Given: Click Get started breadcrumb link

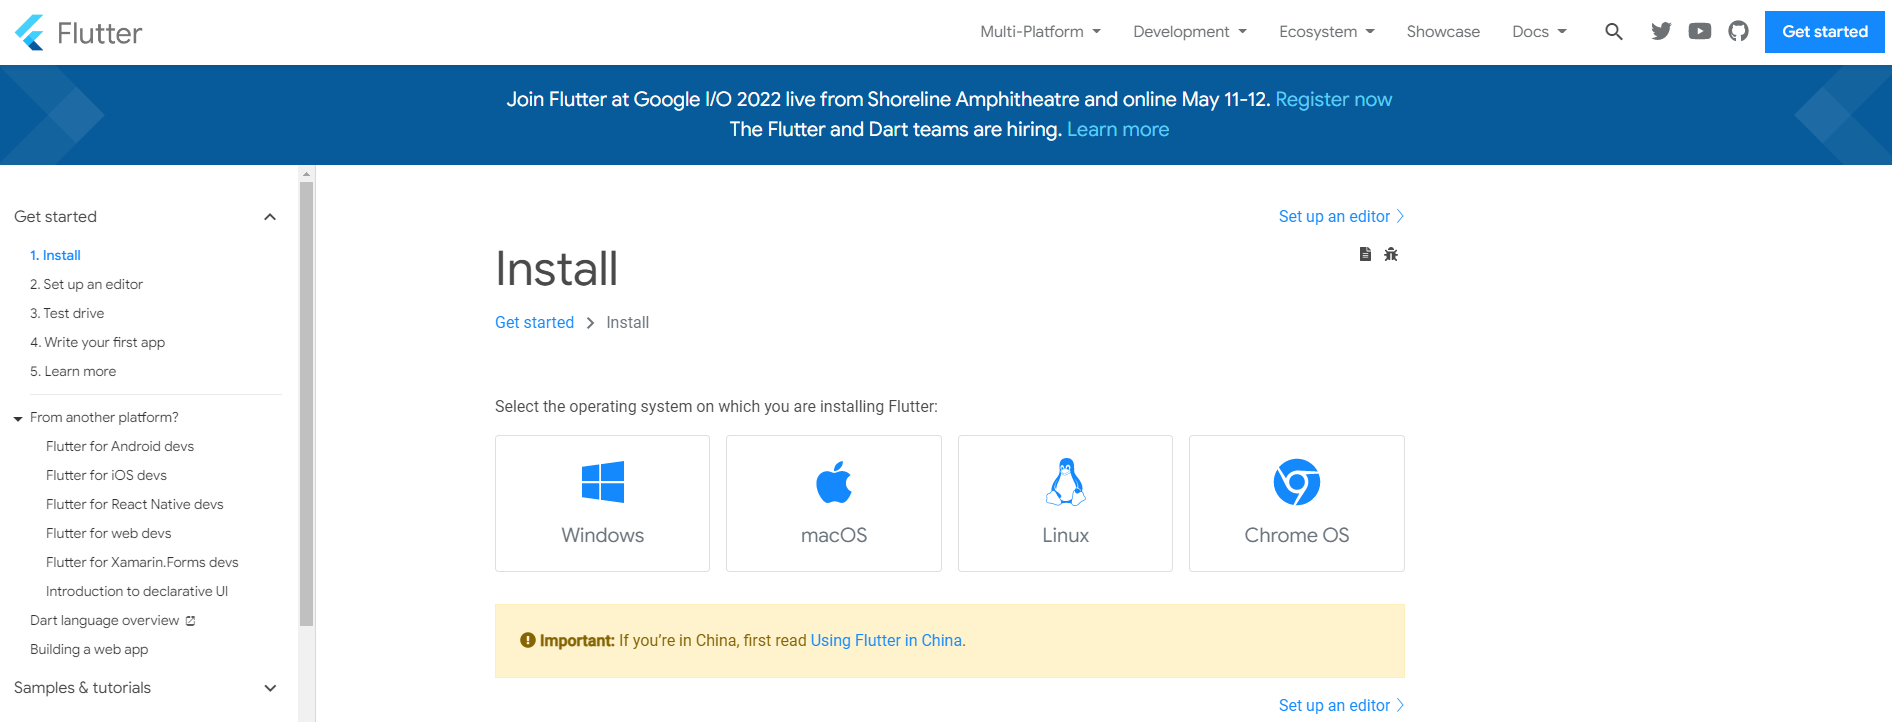Looking at the screenshot, I should pyautogui.click(x=534, y=322).
